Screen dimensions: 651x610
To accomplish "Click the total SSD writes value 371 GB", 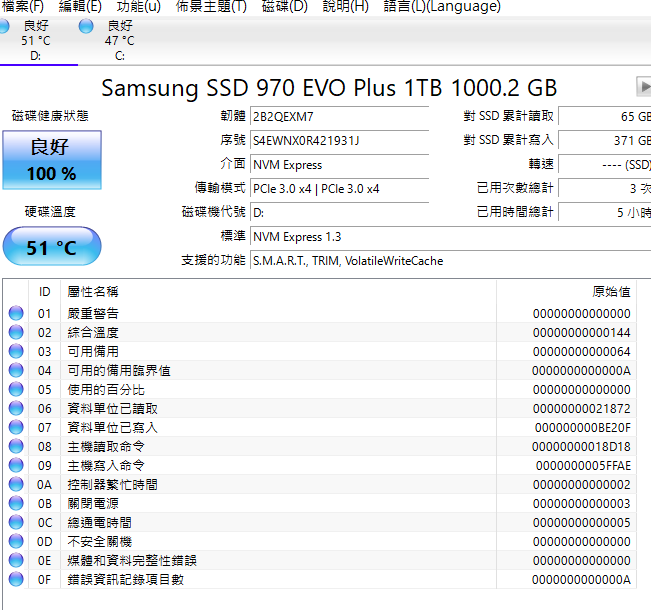I will click(x=604, y=140).
